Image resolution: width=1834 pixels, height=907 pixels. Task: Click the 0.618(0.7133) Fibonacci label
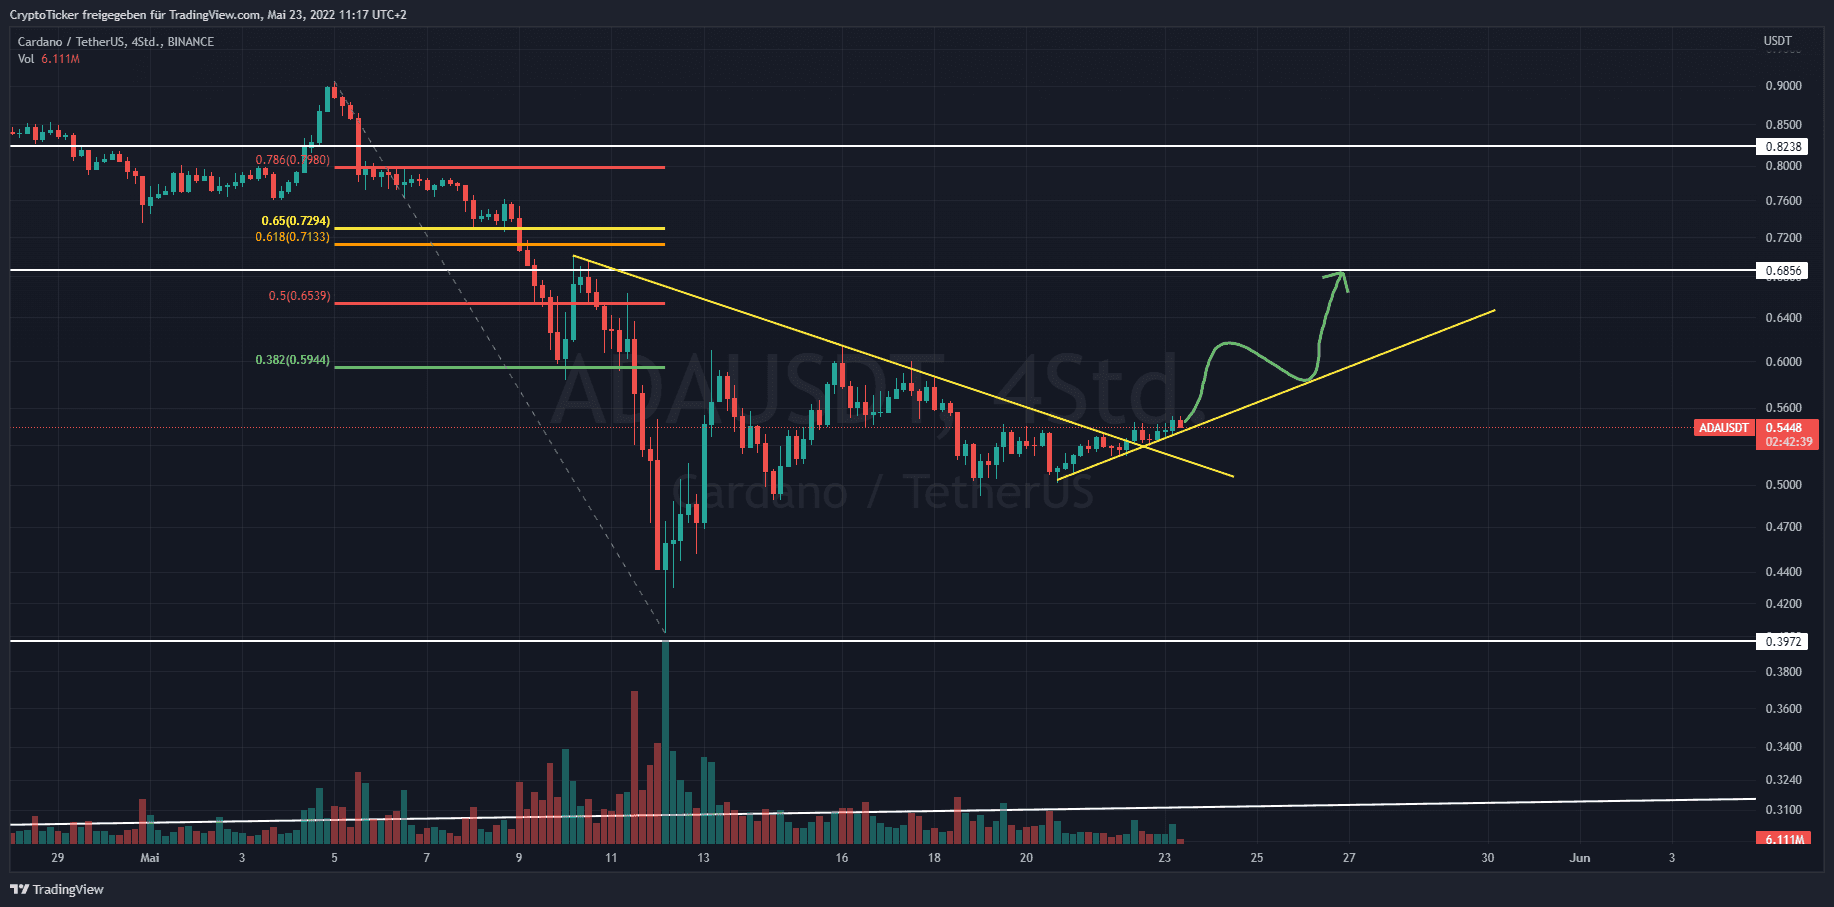[292, 237]
